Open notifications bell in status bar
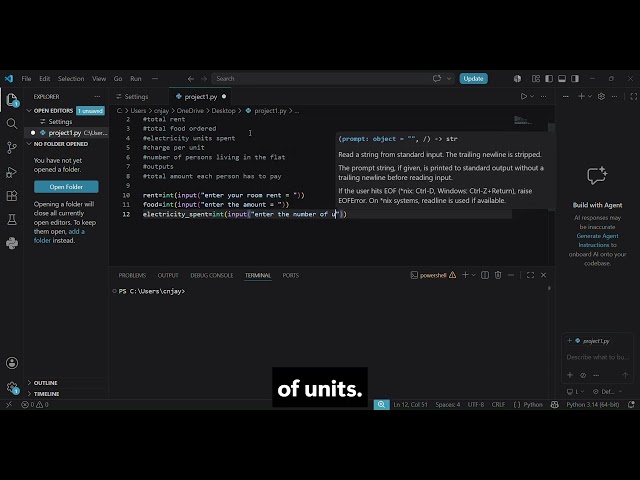 pyautogui.click(x=631, y=404)
